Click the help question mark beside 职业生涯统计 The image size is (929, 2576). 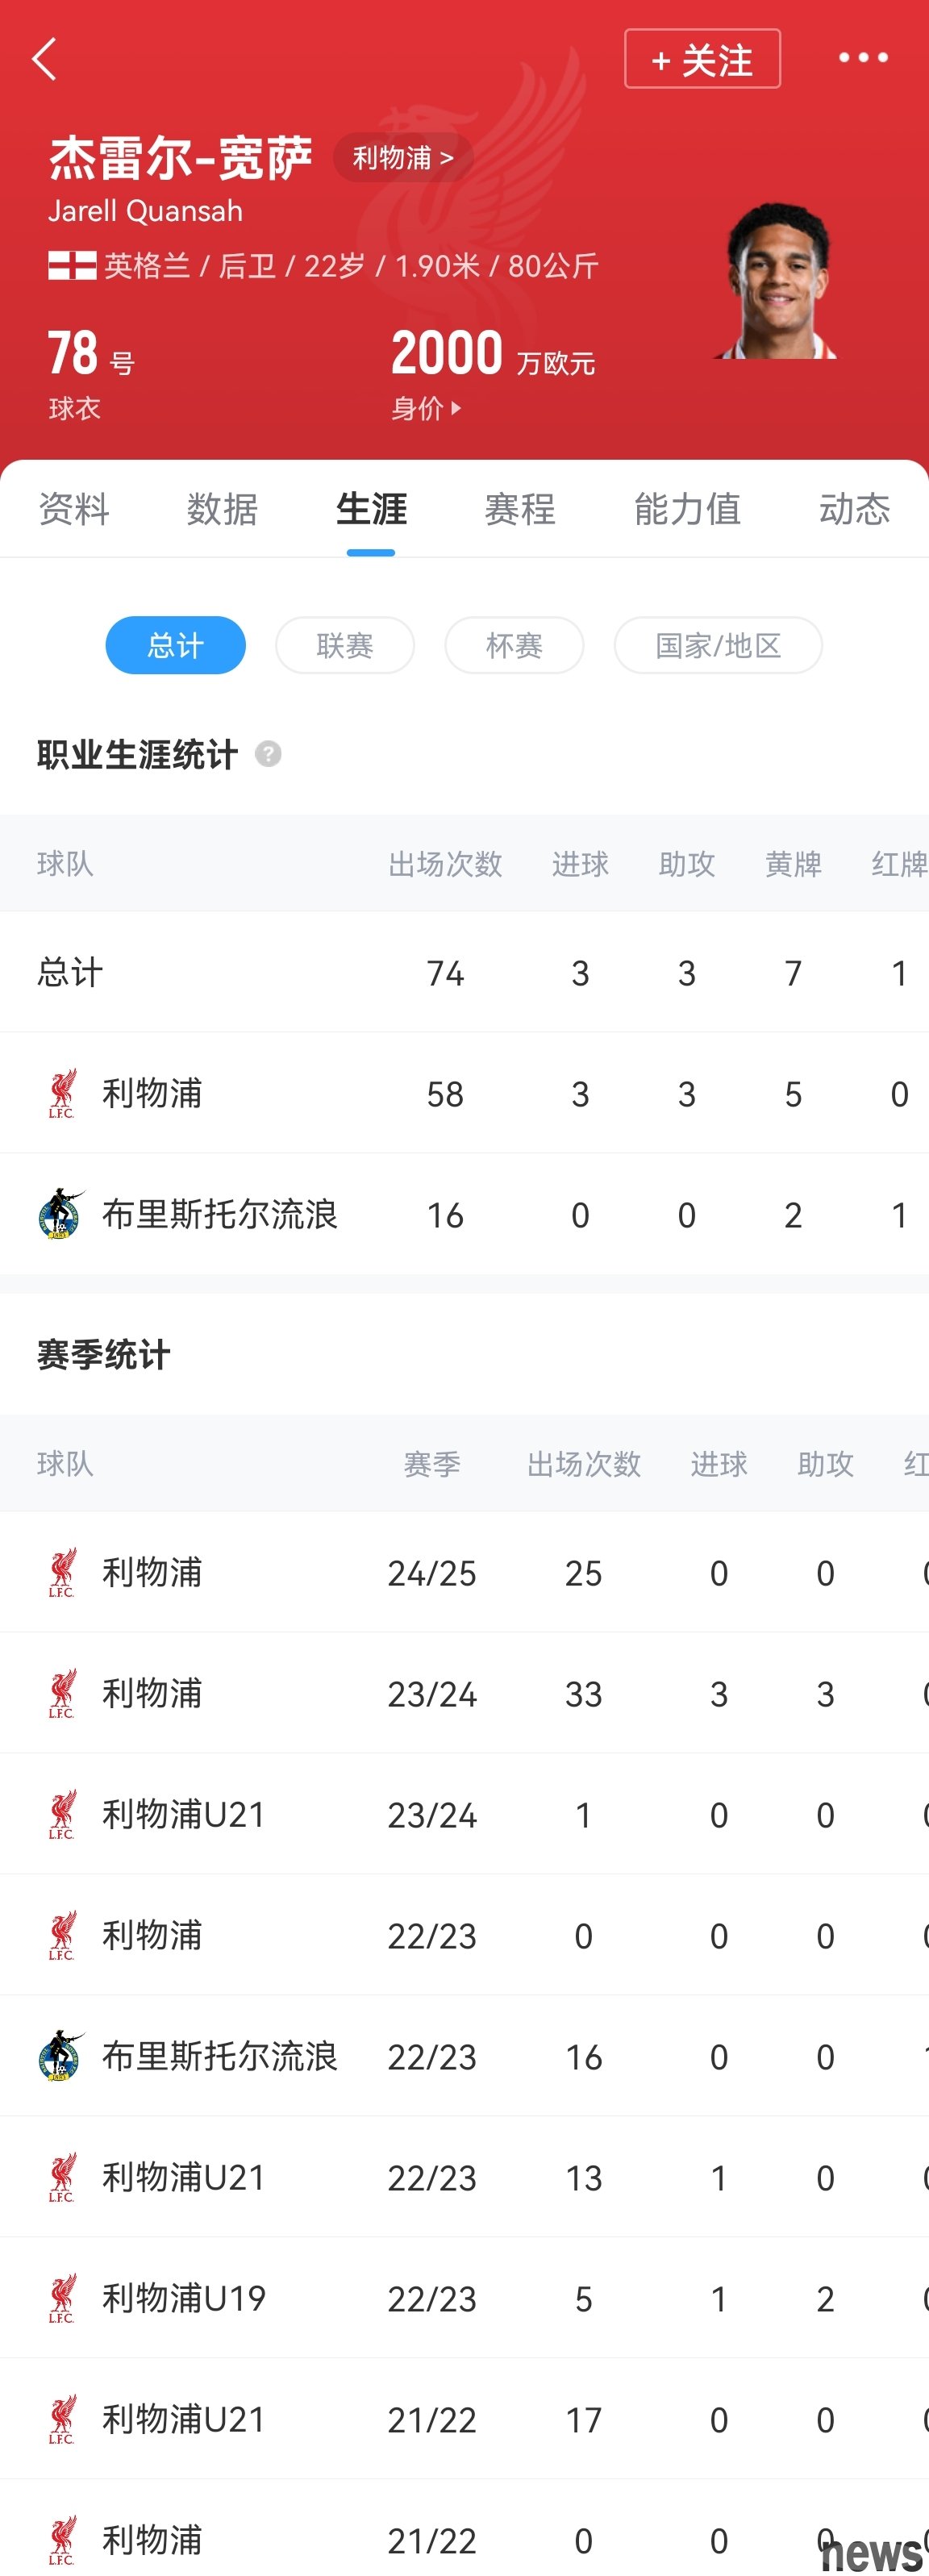click(268, 753)
